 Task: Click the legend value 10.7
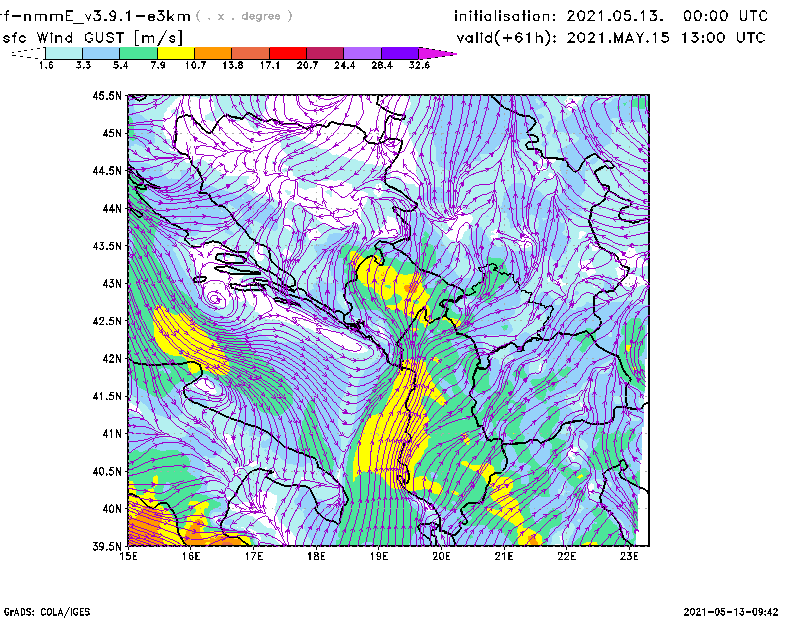pos(195,65)
